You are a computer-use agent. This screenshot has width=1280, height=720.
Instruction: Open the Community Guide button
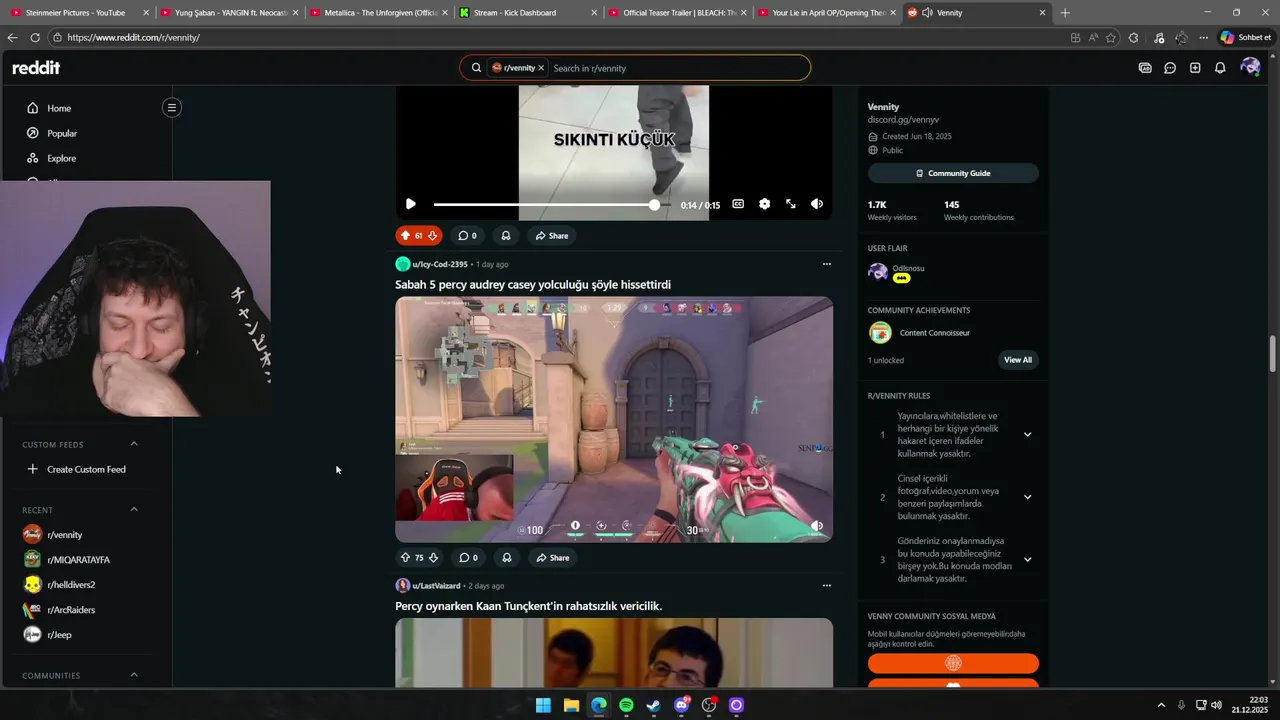tap(953, 173)
